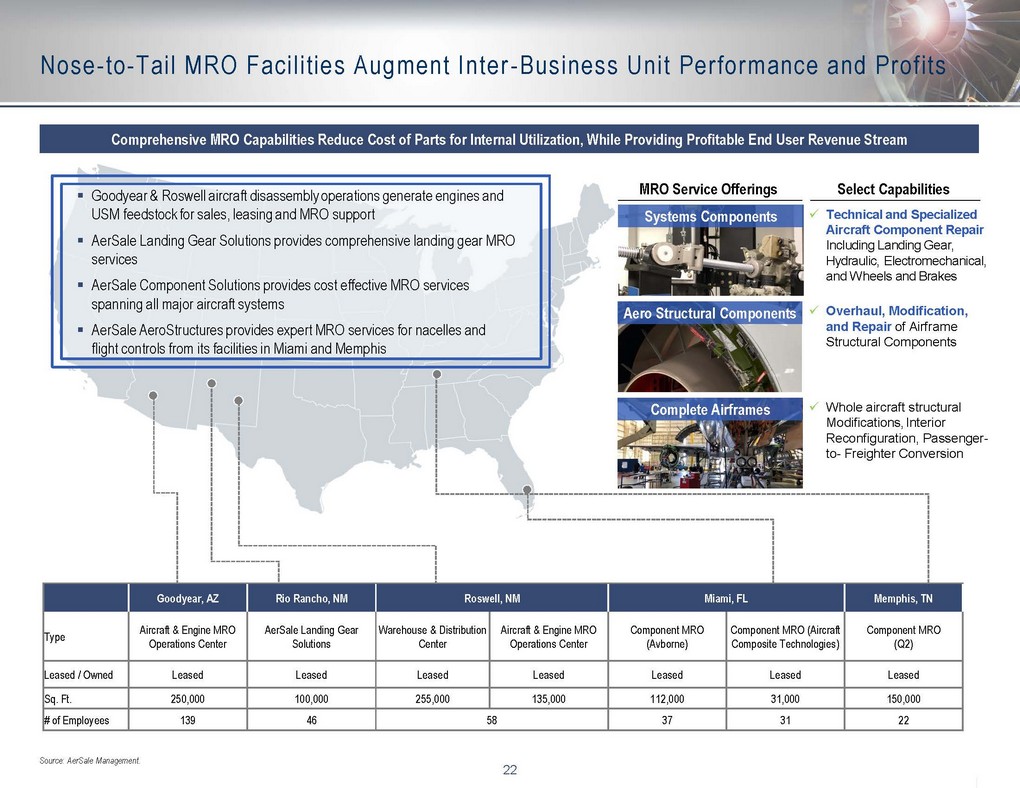The height and width of the screenshot is (788, 1020).
Task: Select the 'Roswell, NM' column header
Action: click(x=492, y=598)
